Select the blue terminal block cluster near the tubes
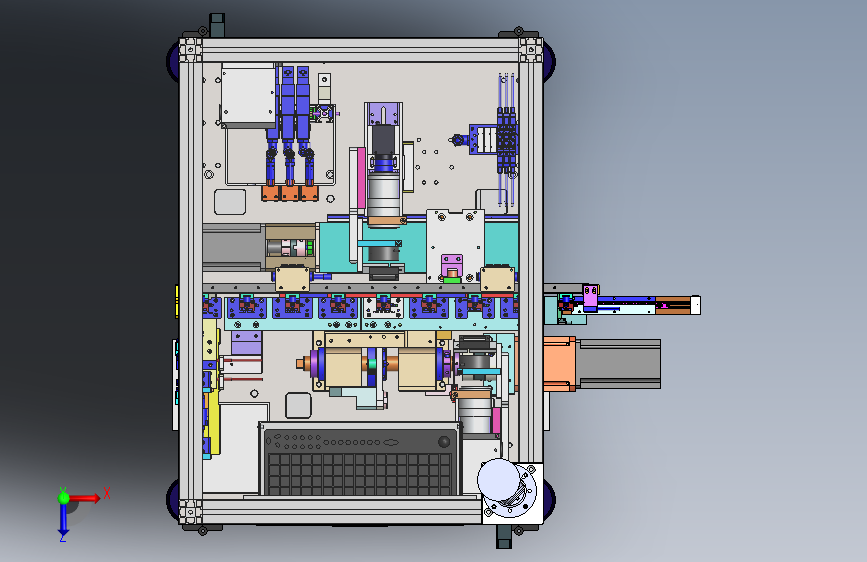The height and width of the screenshot is (562, 867). click(506, 140)
